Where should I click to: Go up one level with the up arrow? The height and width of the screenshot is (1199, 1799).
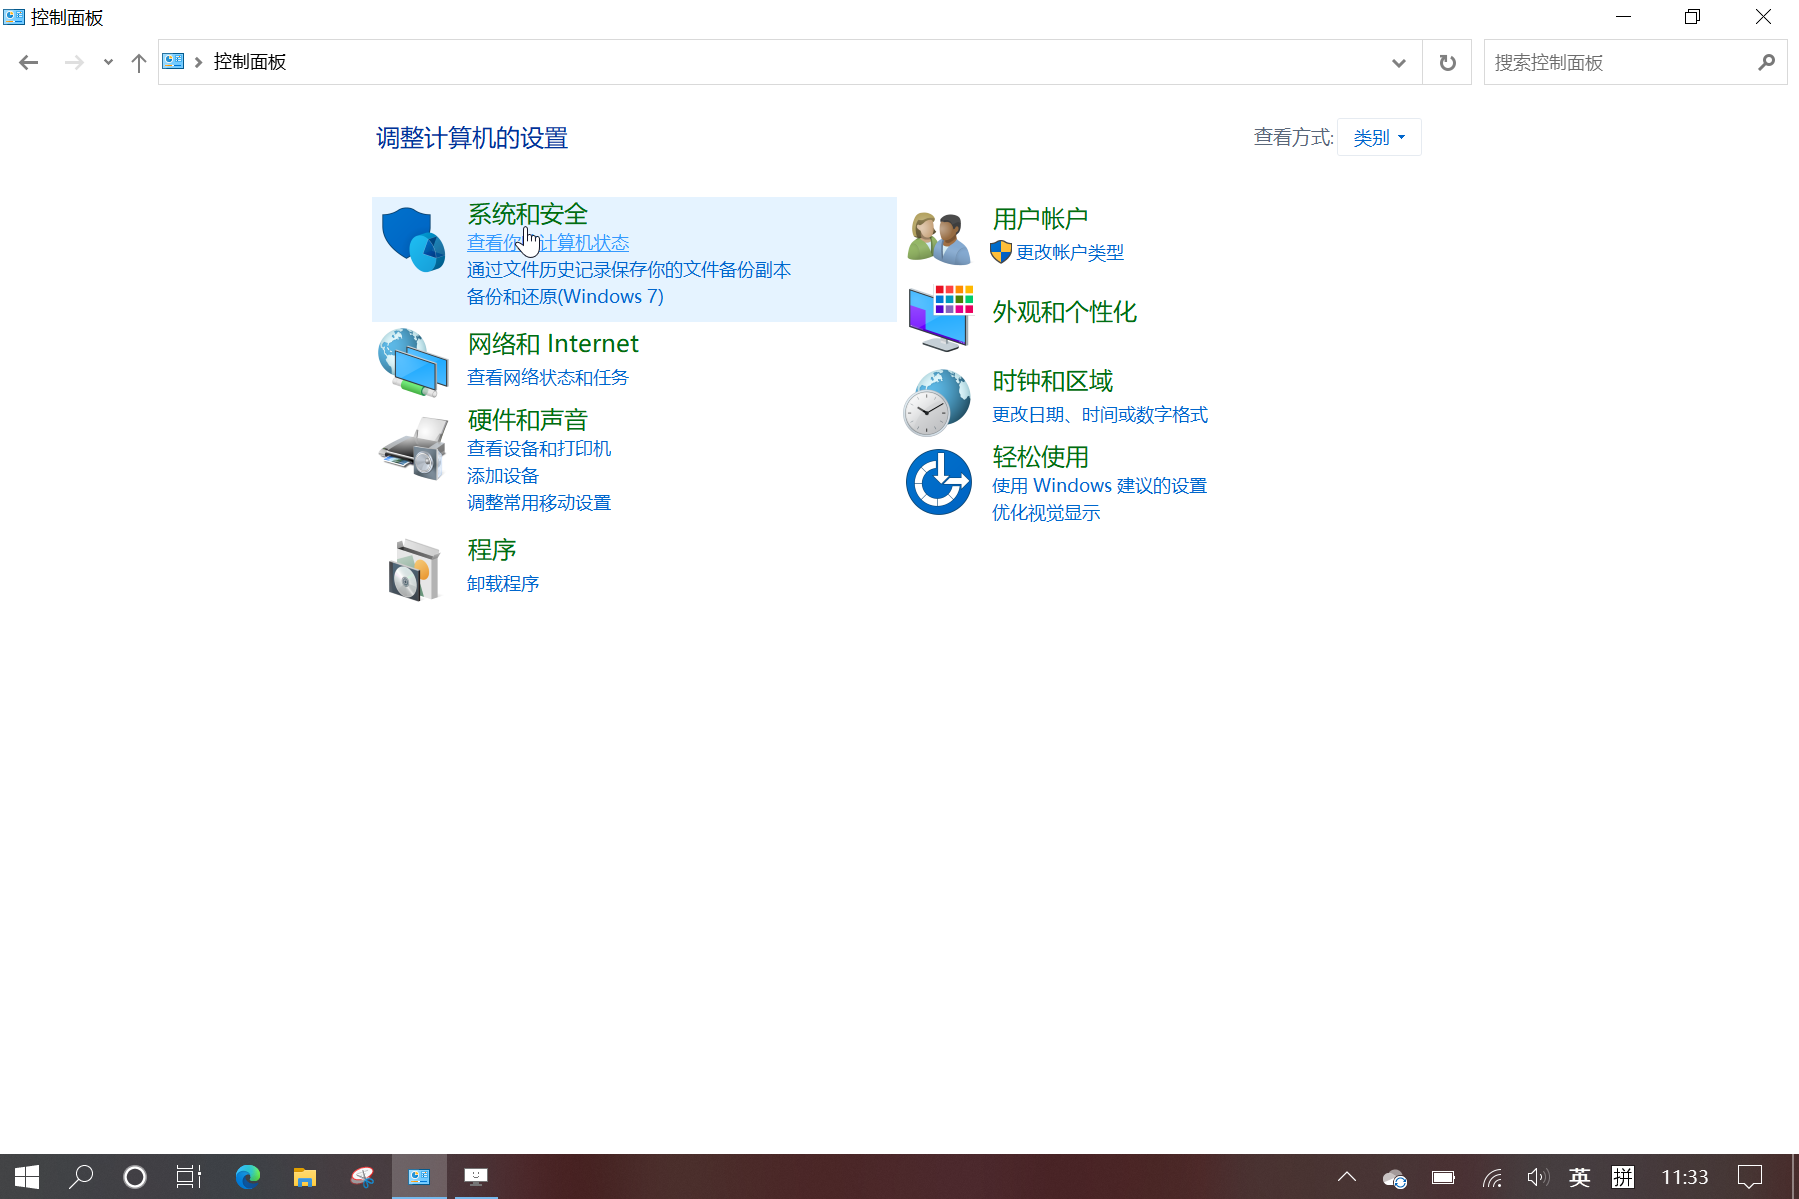coord(139,63)
